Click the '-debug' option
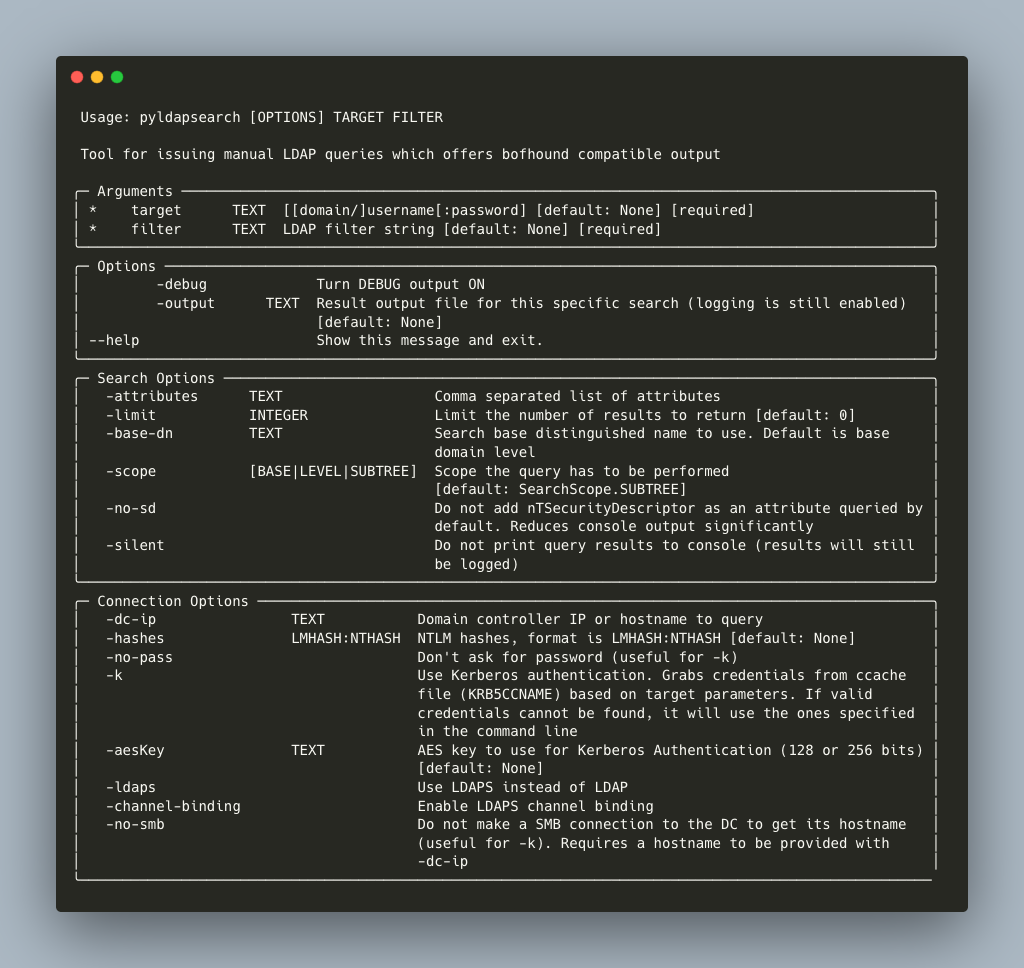 pos(182,285)
